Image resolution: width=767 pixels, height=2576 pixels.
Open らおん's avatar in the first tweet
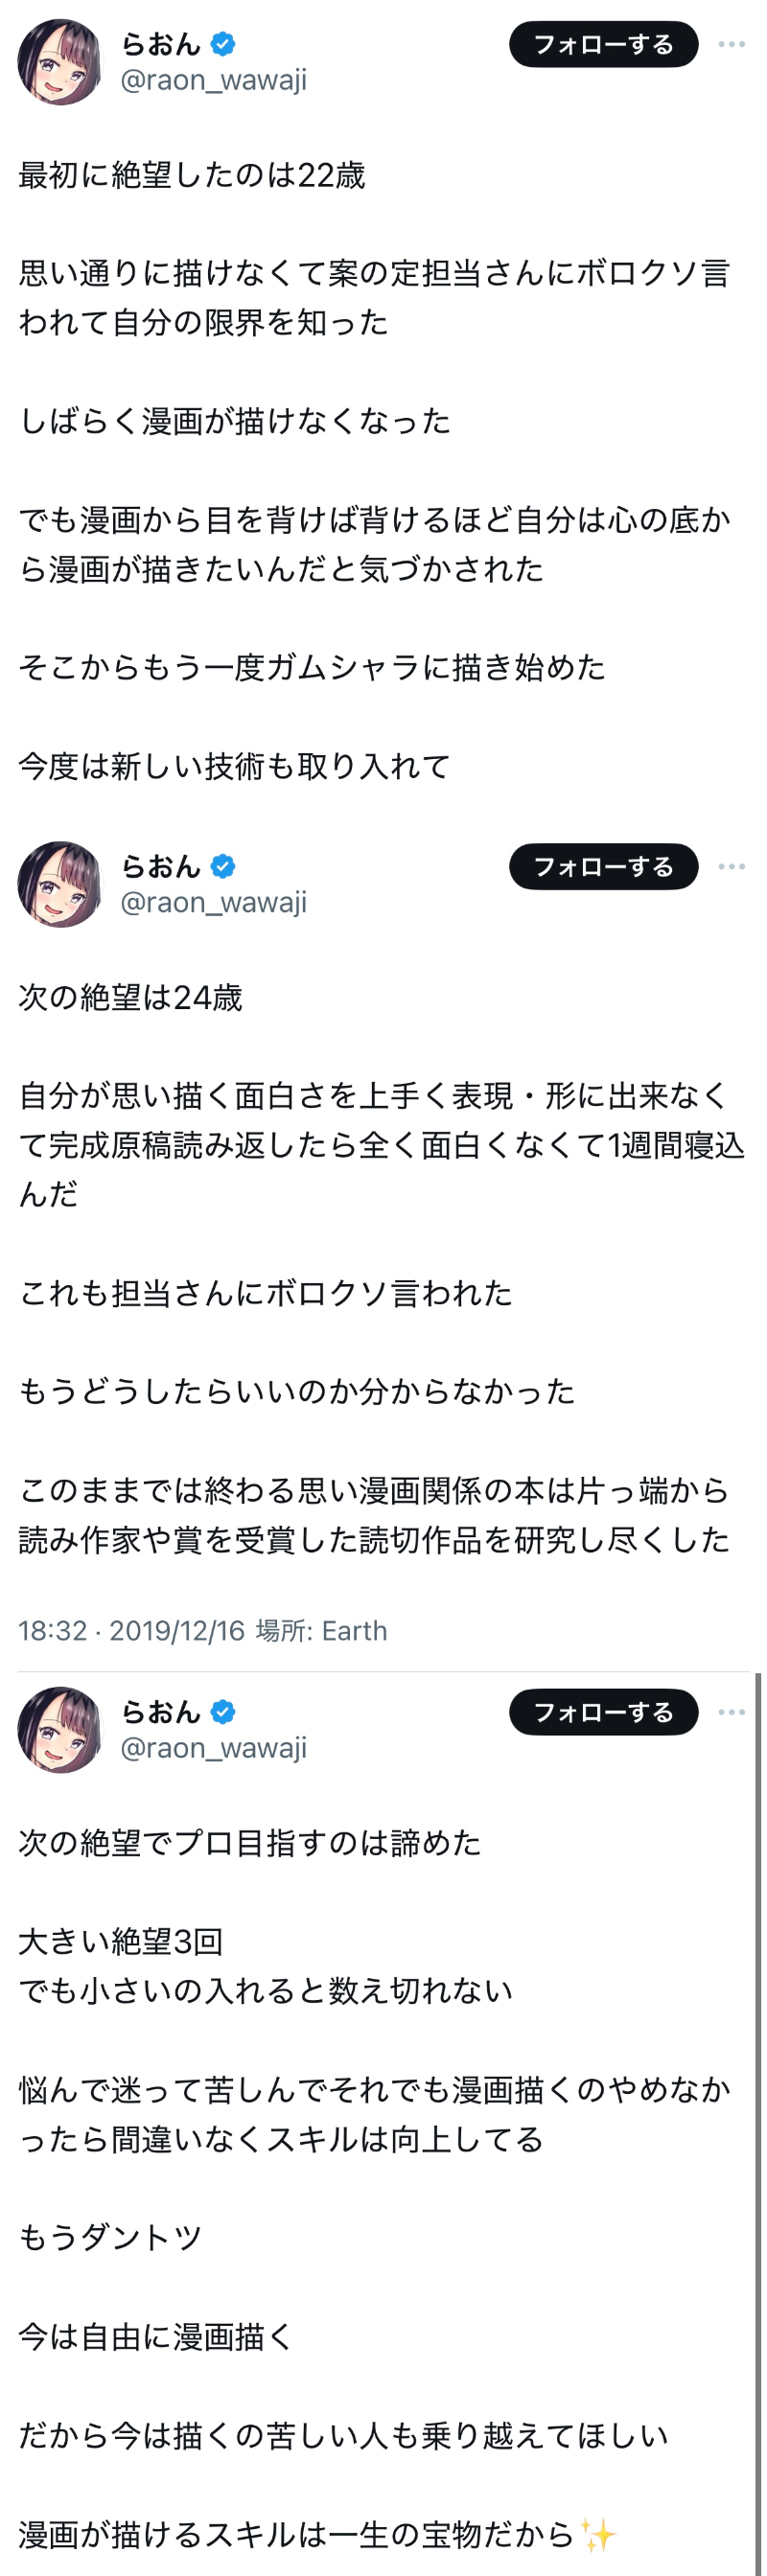click(x=60, y=62)
